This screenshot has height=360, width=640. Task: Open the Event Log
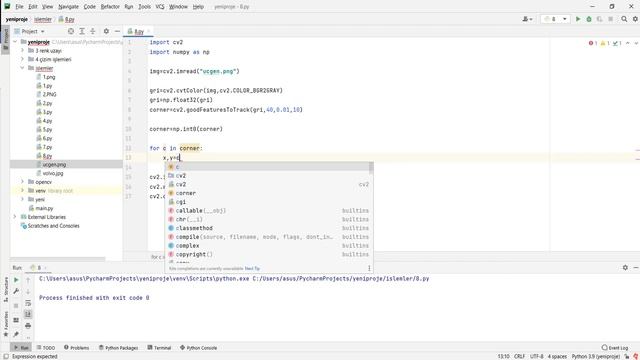click(x=615, y=348)
